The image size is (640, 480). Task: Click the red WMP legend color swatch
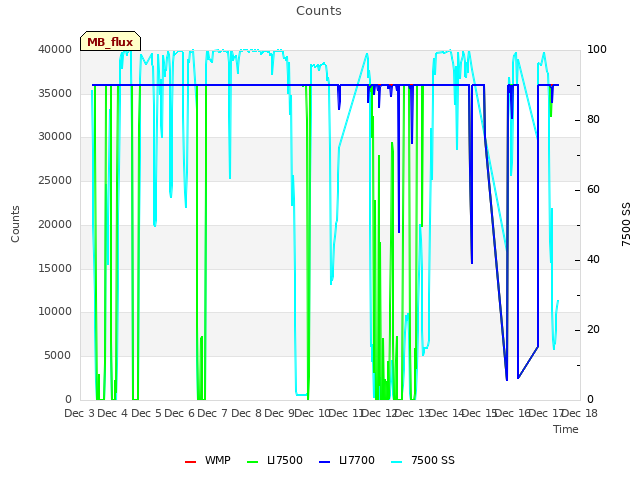pyautogui.click(x=190, y=462)
